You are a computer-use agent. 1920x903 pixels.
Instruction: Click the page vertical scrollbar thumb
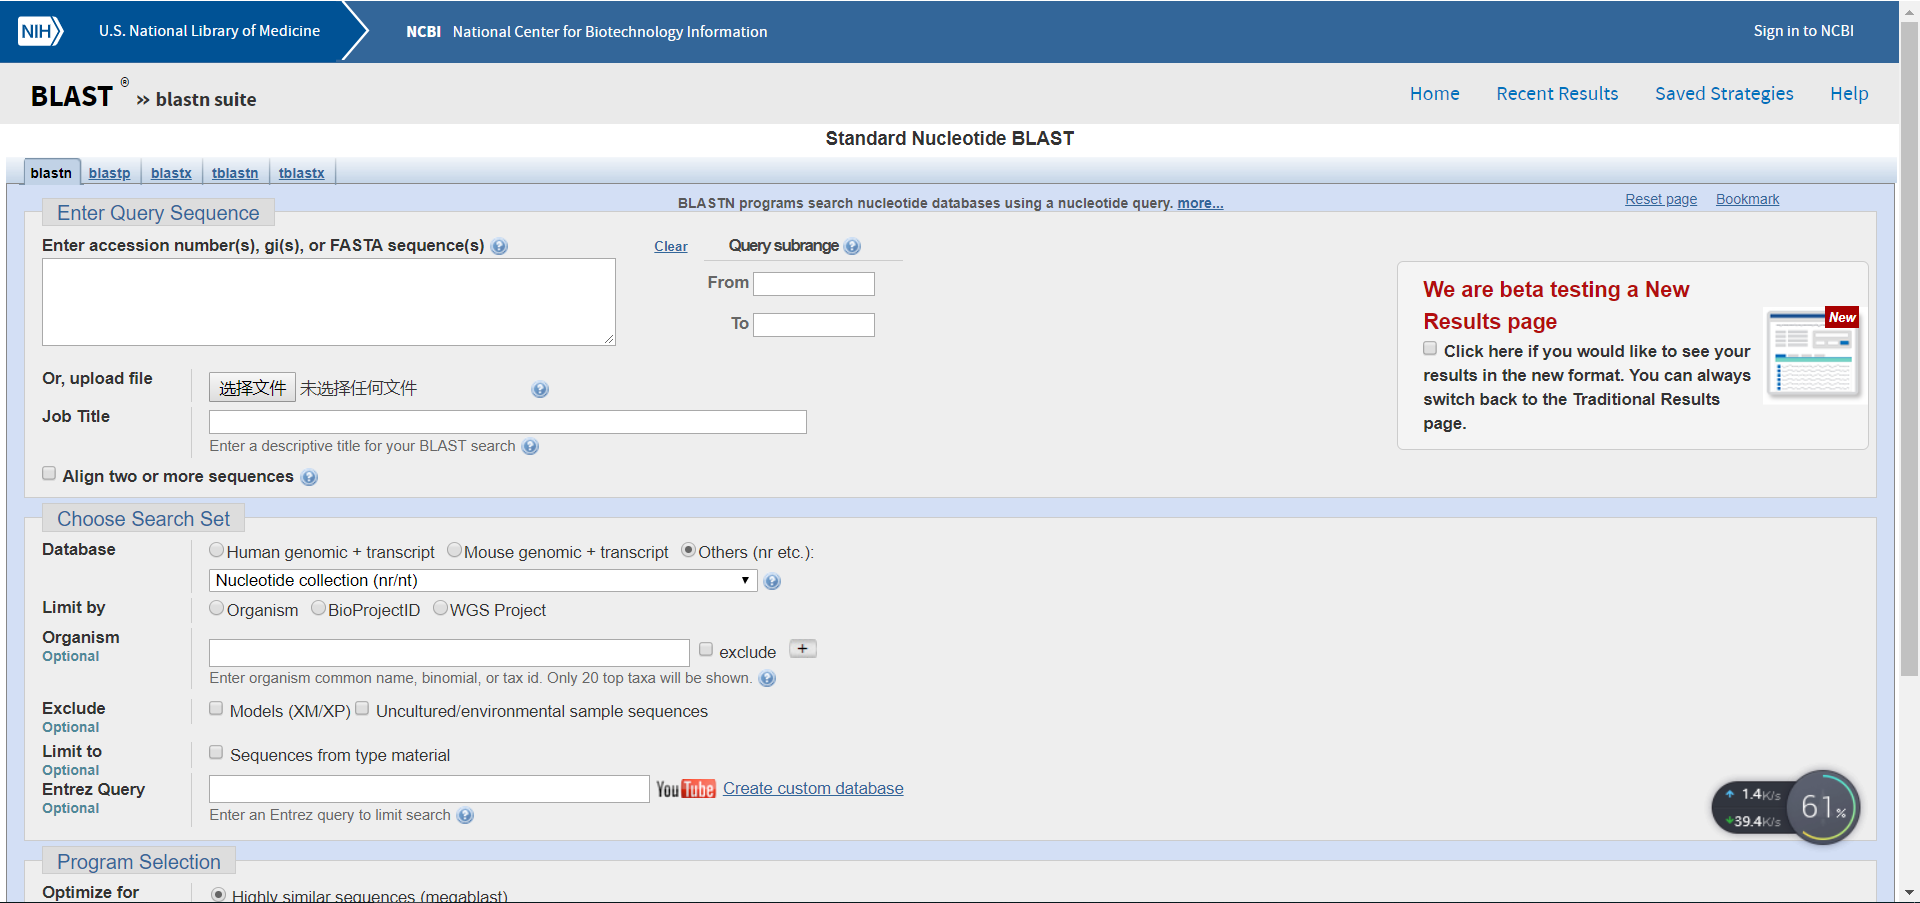[x=1909, y=350]
